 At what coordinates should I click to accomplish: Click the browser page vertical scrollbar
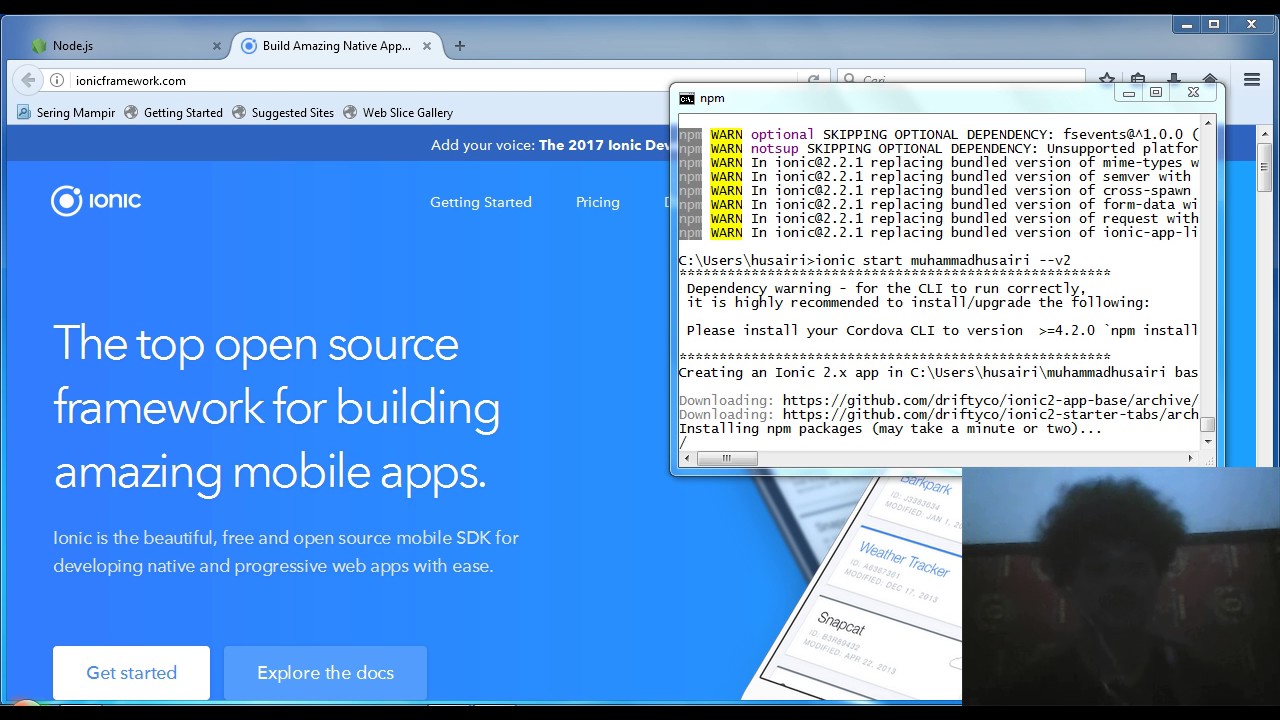pyautogui.click(x=1265, y=167)
